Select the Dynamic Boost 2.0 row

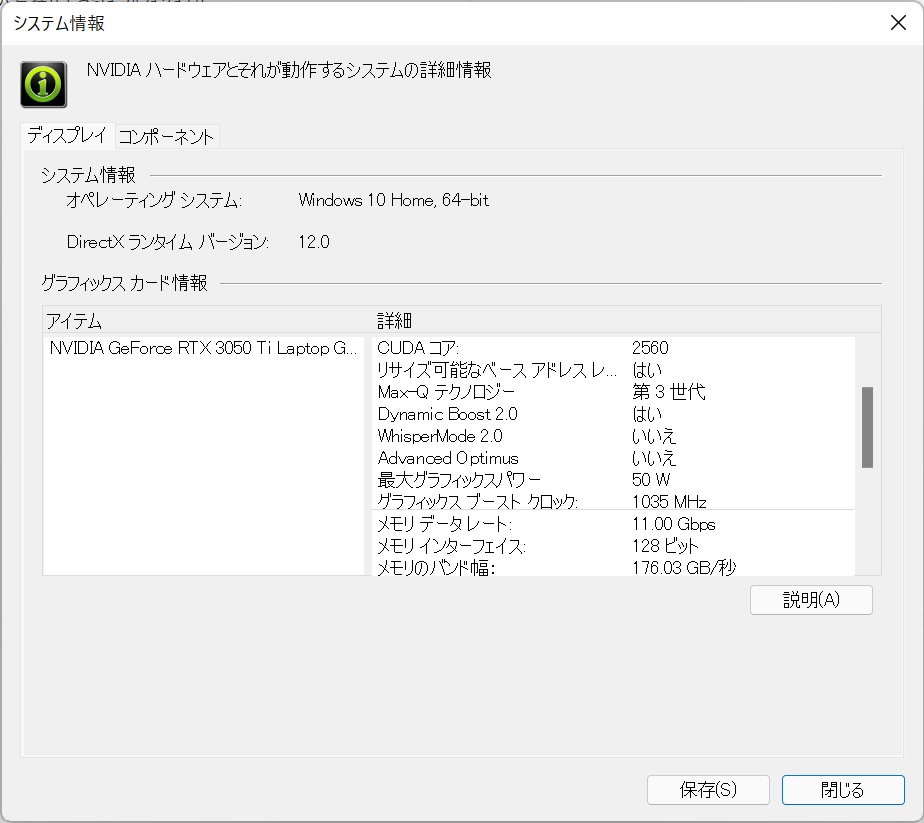point(613,414)
